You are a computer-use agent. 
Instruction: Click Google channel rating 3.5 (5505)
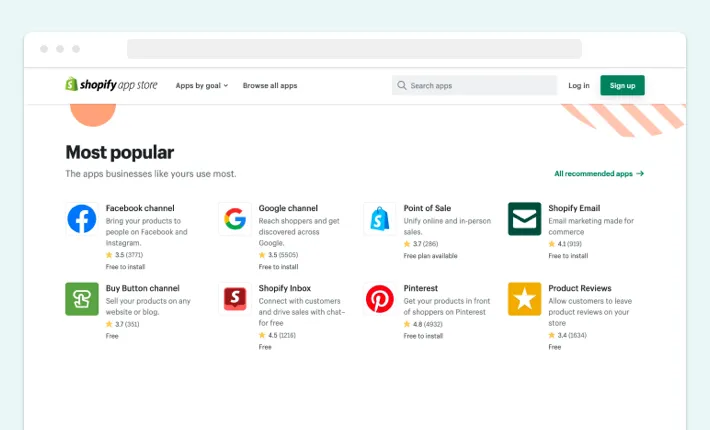tap(278, 255)
